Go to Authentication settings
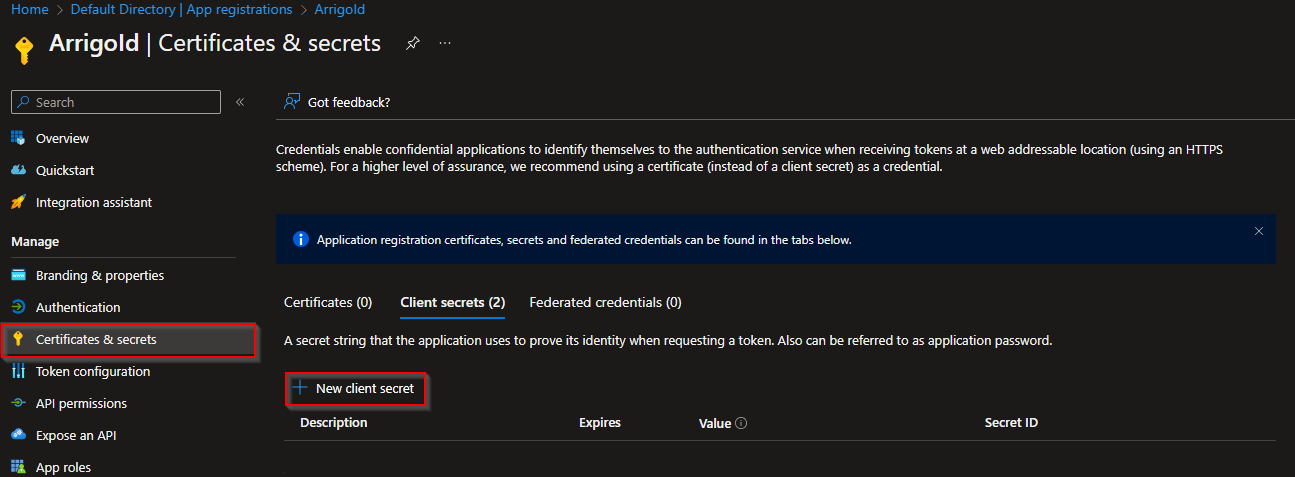Screen dimensions: 1295x477 (x=78, y=307)
